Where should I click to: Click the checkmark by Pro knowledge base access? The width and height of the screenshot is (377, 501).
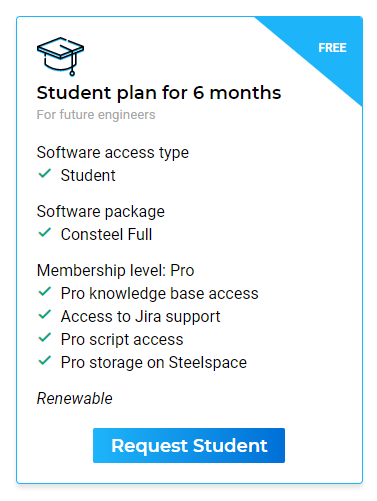click(45, 292)
